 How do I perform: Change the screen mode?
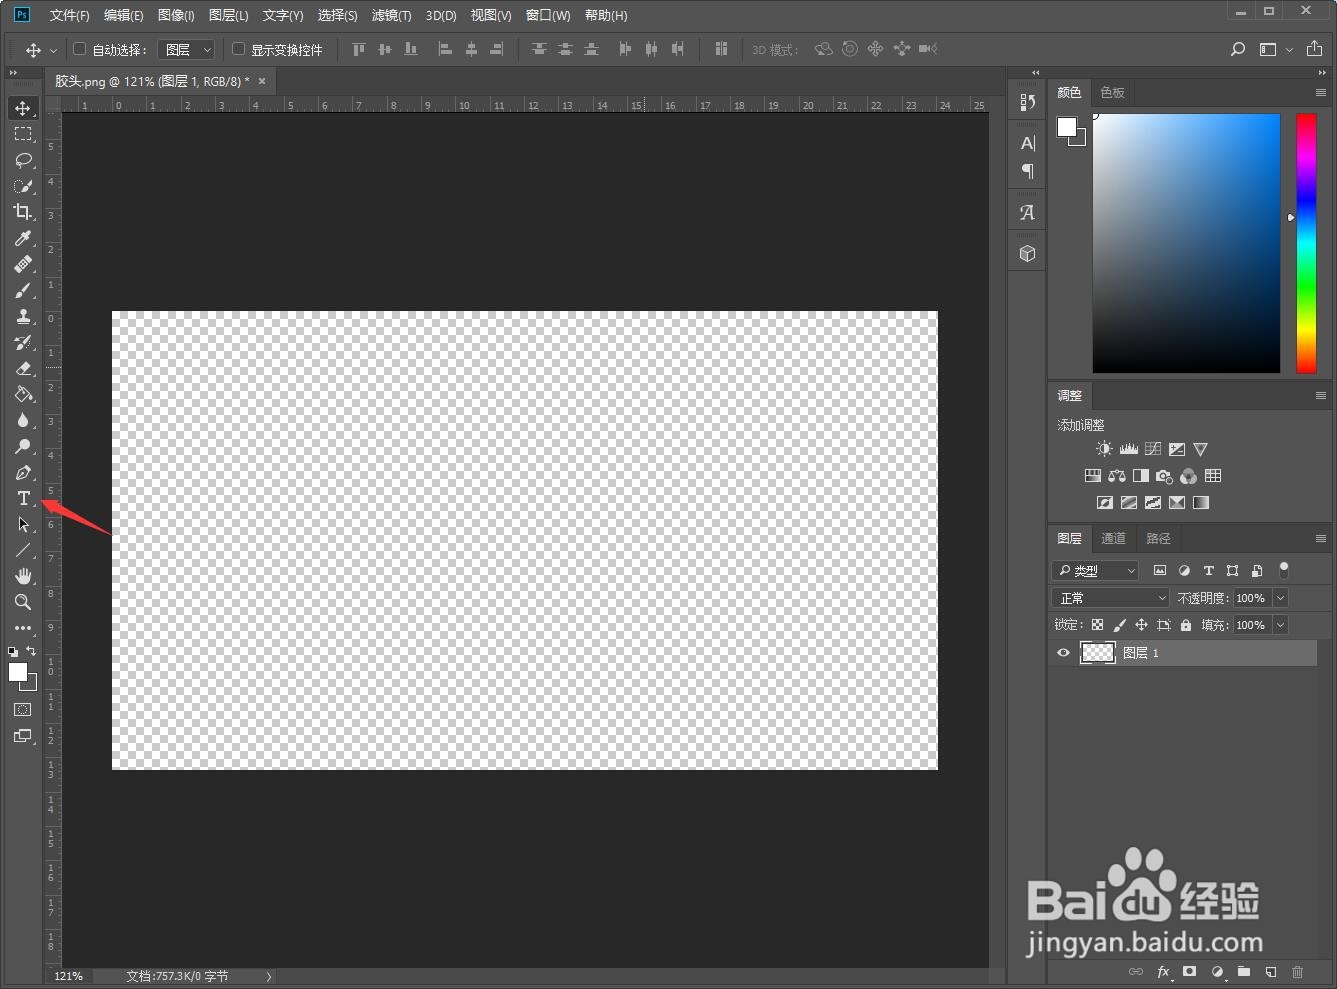click(x=23, y=736)
